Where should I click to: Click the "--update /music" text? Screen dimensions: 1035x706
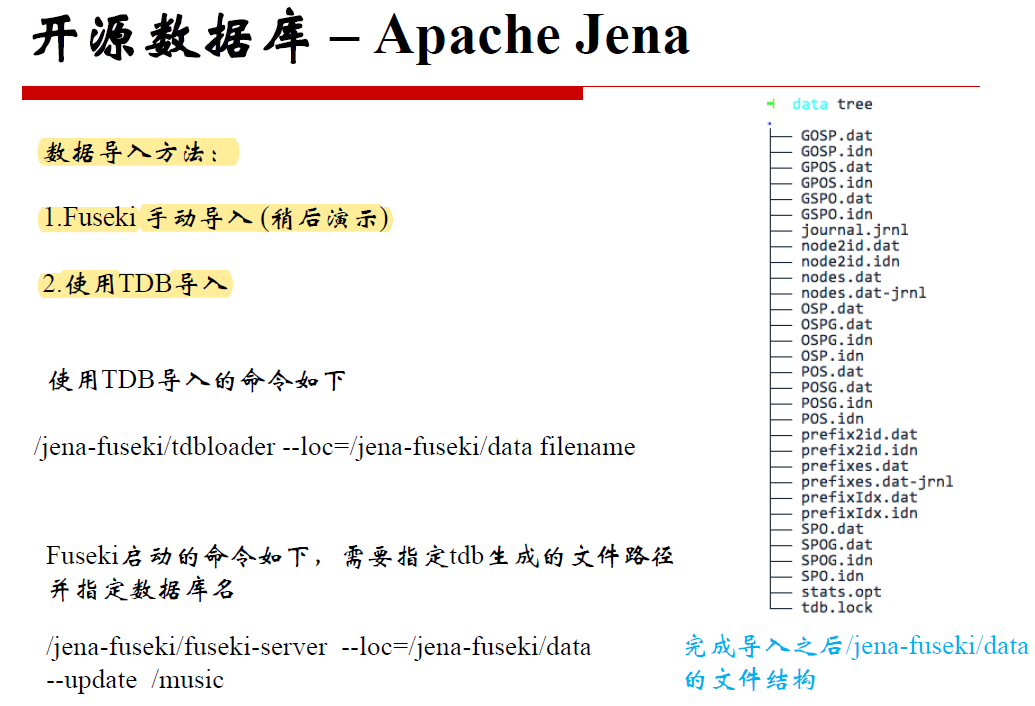tap(135, 680)
